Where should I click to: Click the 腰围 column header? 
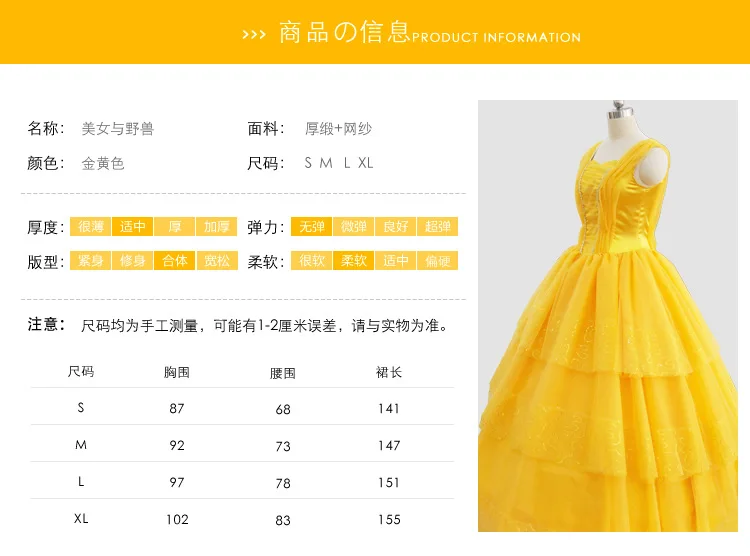coord(283,373)
